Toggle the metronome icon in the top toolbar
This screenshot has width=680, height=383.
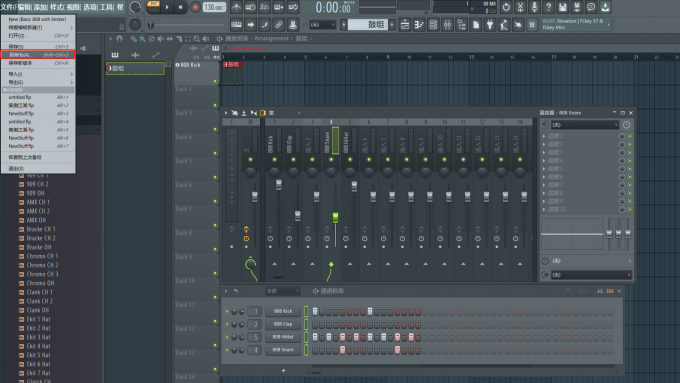point(236,7)
